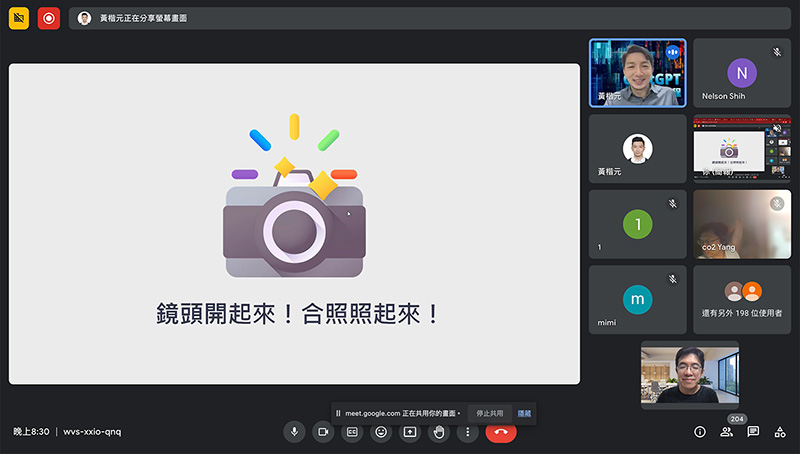Click the camera illustration in shared slide
Viewport: 800px width, 454px height.
coord(294,196)
